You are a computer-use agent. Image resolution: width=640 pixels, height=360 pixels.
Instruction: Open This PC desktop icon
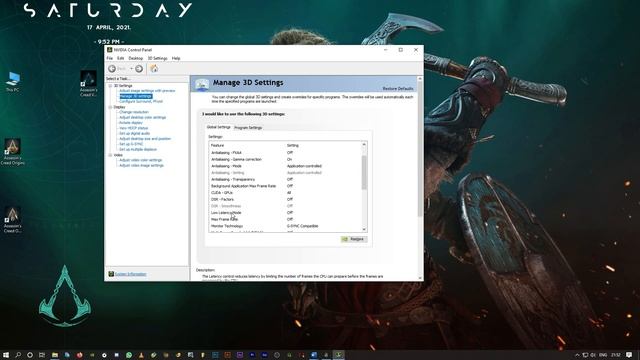(13, 82)
